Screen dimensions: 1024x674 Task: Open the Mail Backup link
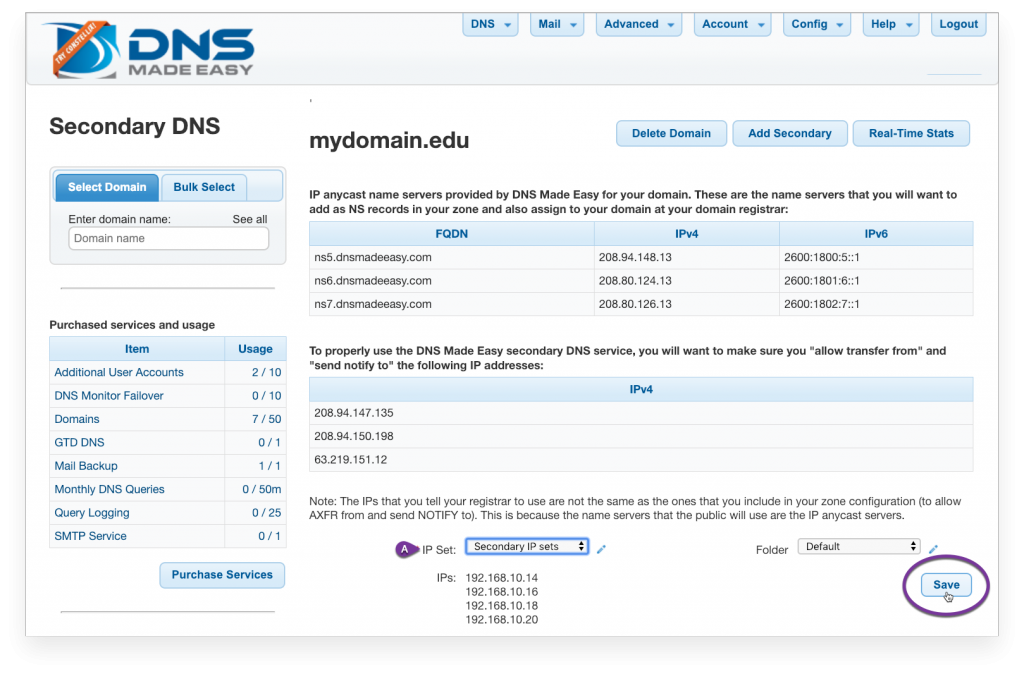[x=86, y=466]
